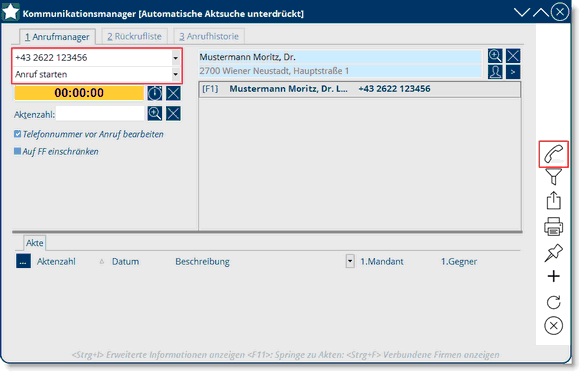Start the call with the phone handset icon

[x=553, y=154]
